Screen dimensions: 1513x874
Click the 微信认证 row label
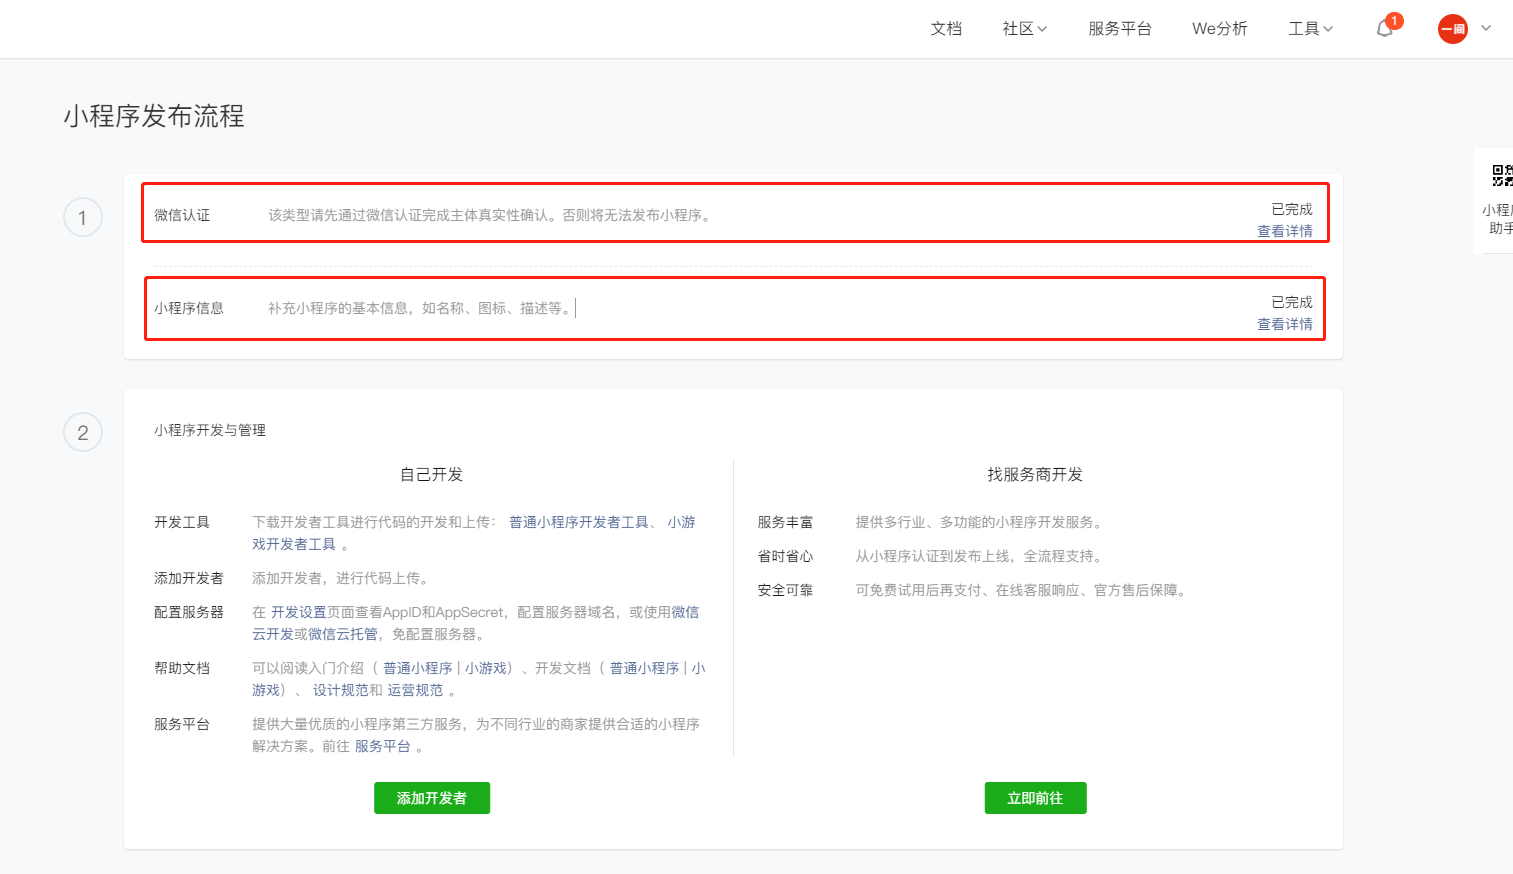[x=182, y=215]
